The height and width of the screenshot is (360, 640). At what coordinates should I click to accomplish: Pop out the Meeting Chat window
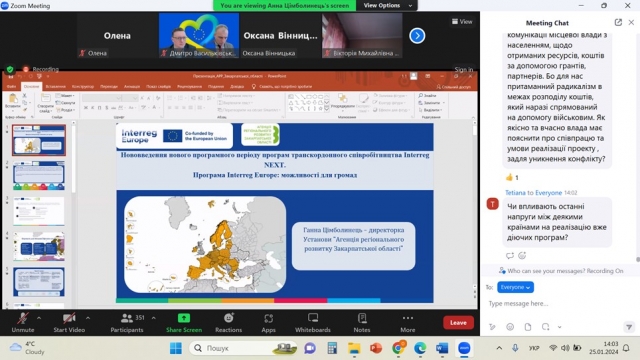click(618, 22)
